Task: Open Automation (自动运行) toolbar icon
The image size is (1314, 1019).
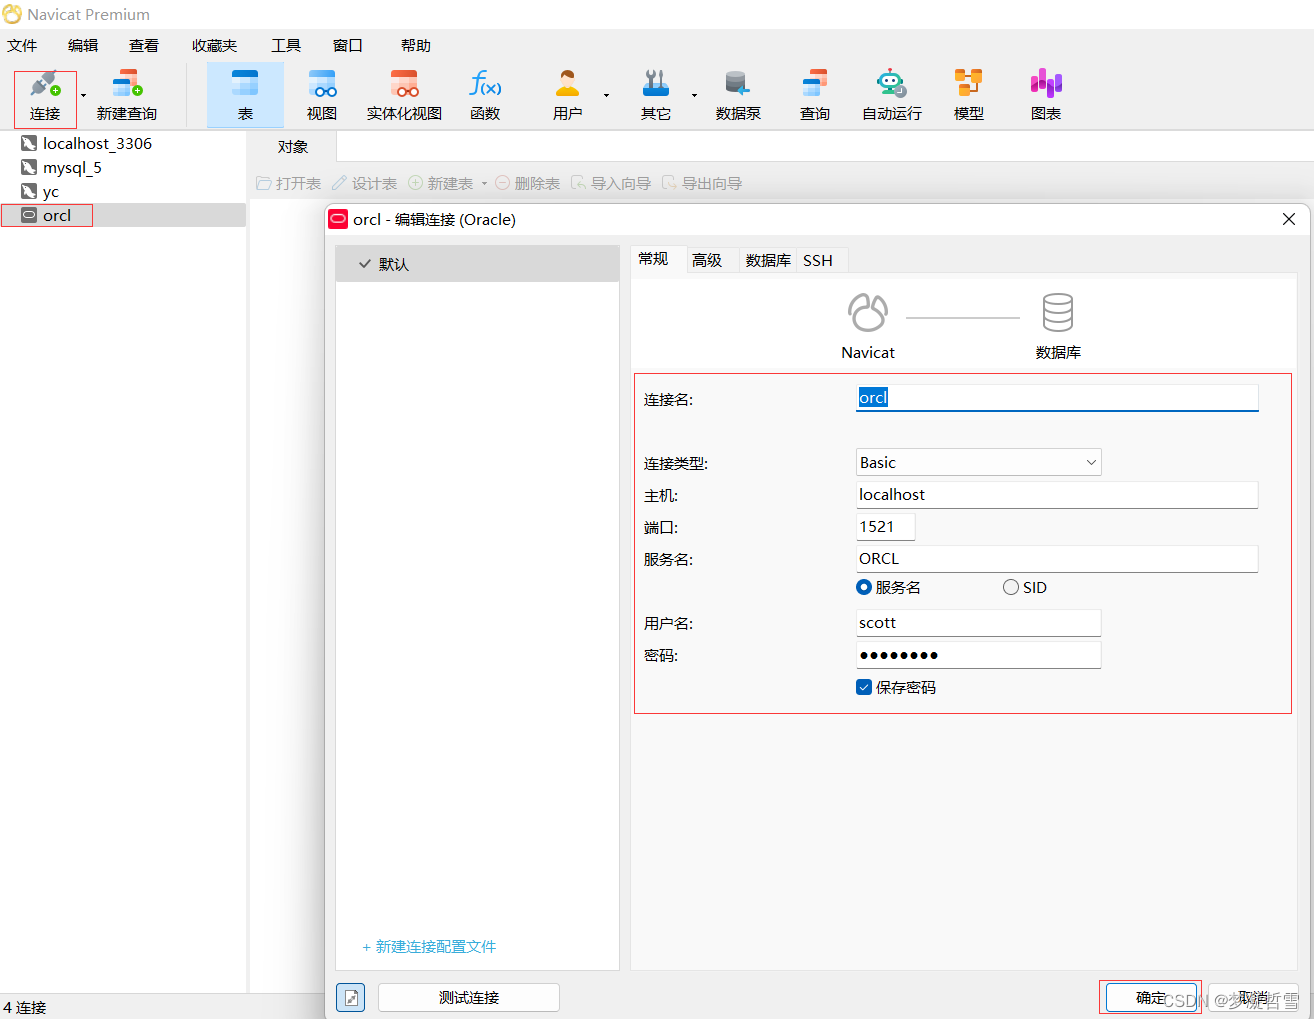Action: click(x=892, y=96)
